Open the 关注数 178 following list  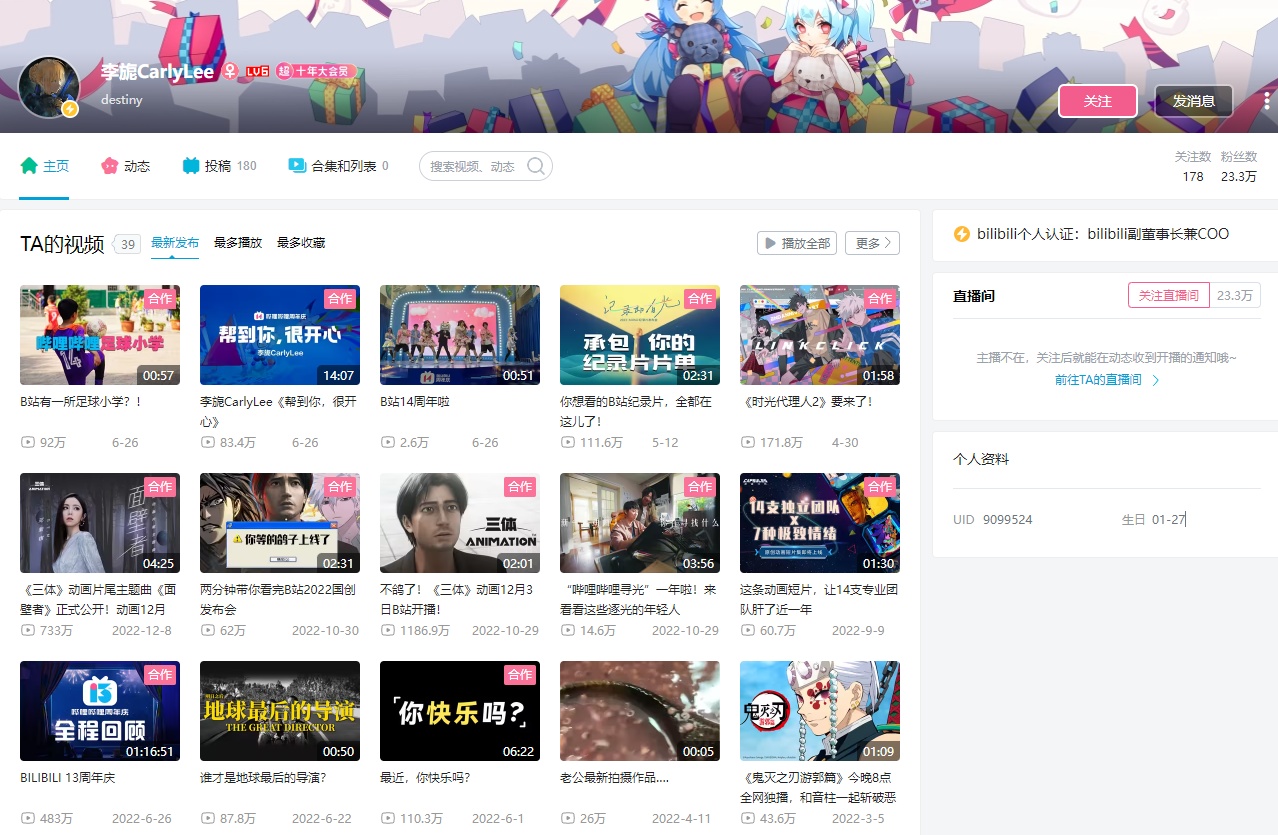tap(1193, 166)
